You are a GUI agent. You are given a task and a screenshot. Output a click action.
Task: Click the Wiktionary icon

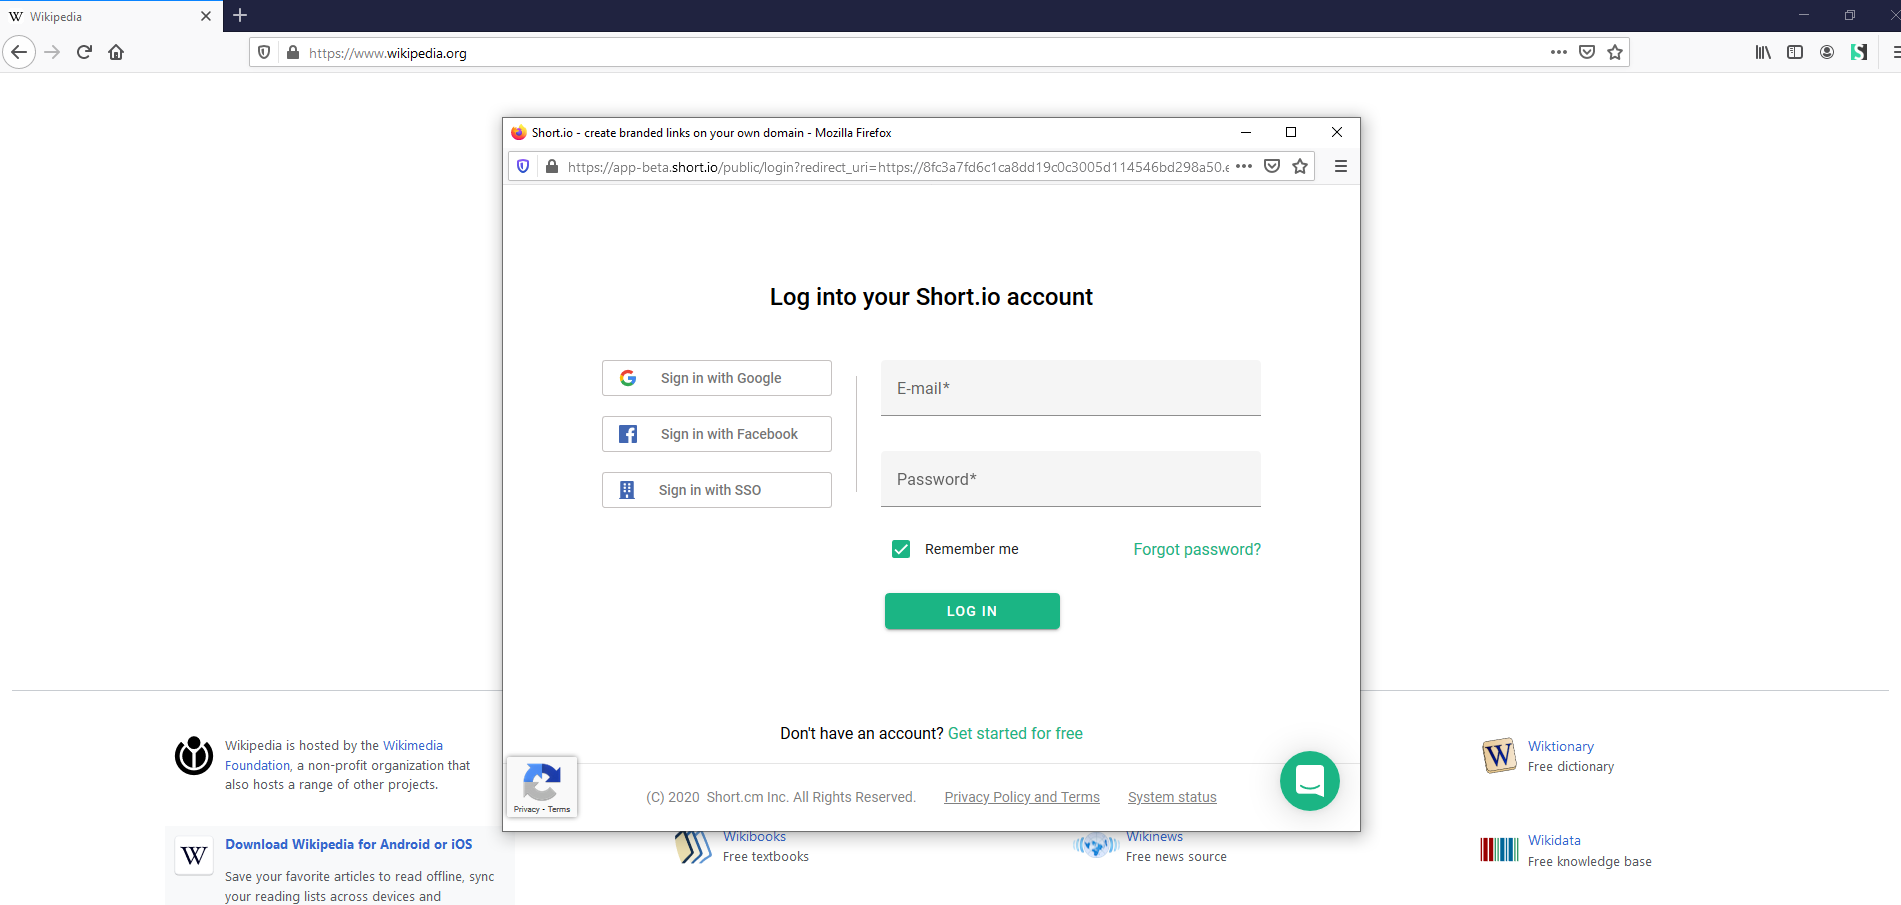coord(1498,755)
